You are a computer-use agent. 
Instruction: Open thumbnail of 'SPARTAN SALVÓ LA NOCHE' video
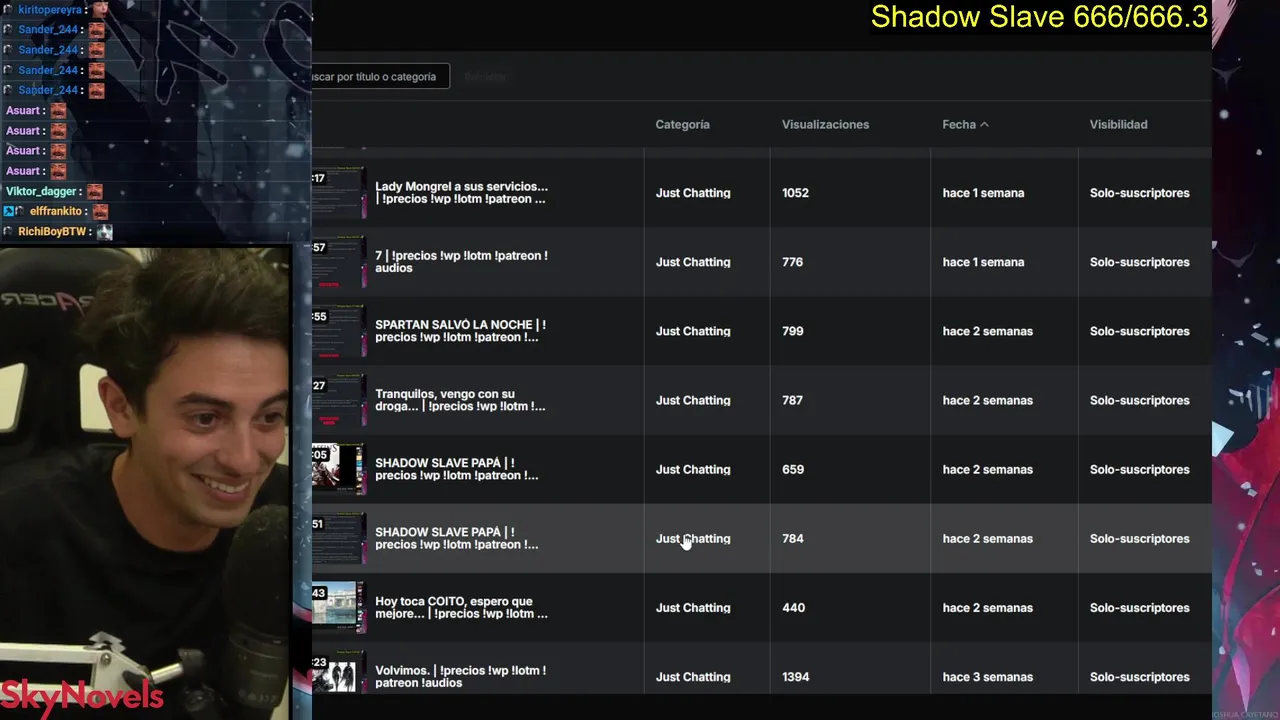pyautogui.click(x=339, y=331)
